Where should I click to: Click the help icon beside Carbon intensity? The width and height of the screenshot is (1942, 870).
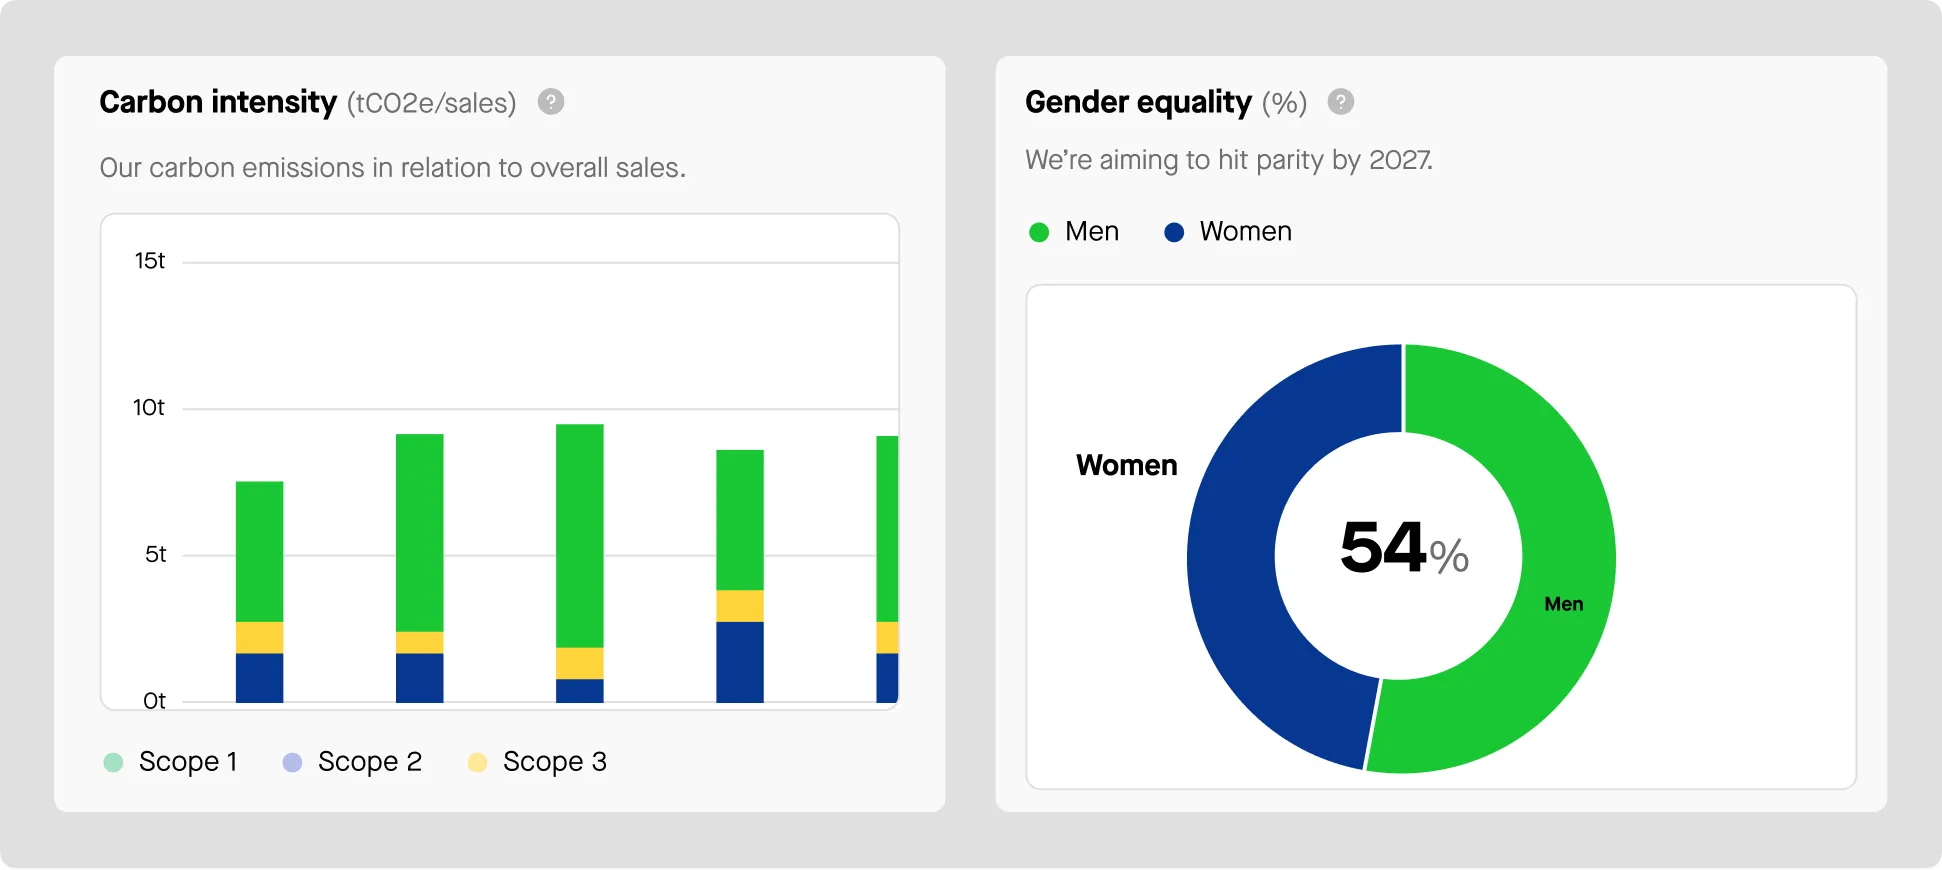click(x=551, y=102)
